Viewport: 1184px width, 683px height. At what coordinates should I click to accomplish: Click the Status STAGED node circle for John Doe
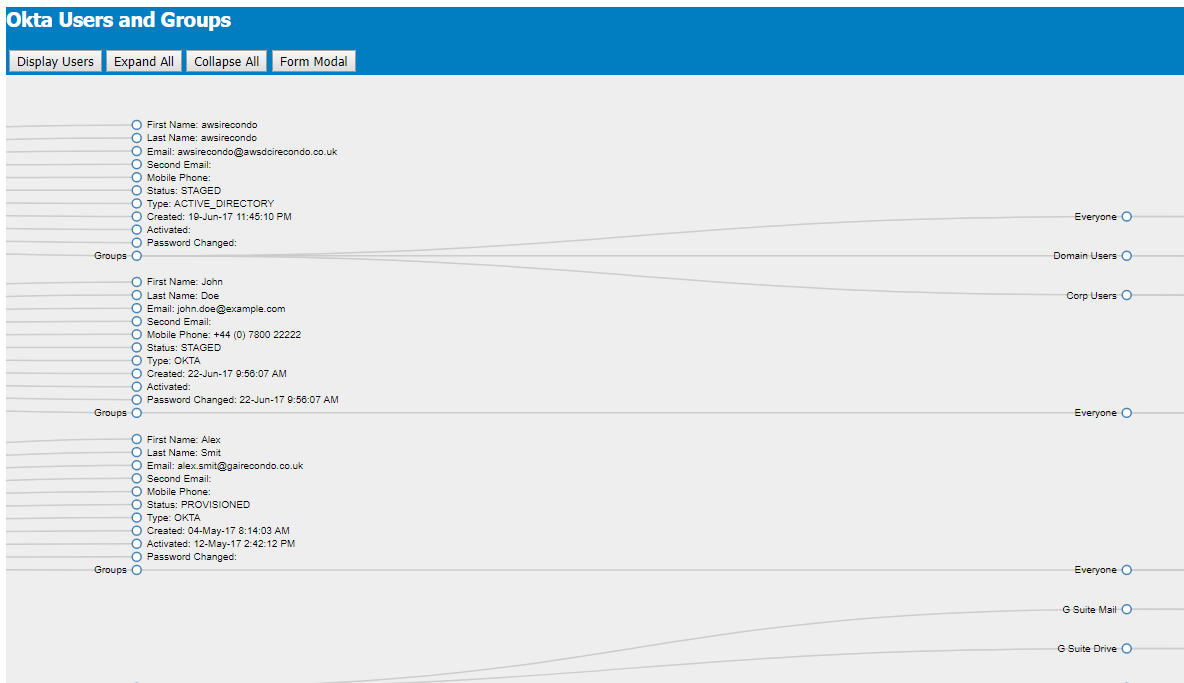[x=136, y=347]
